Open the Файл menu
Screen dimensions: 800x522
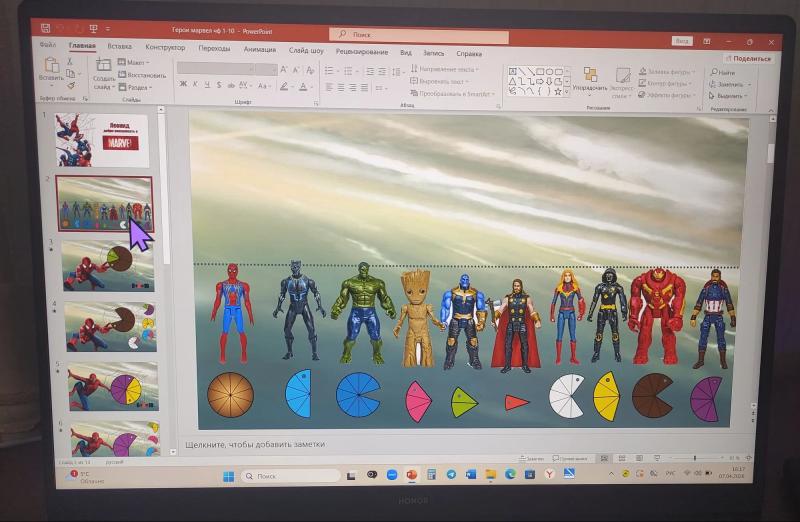(x=48, y=45)
